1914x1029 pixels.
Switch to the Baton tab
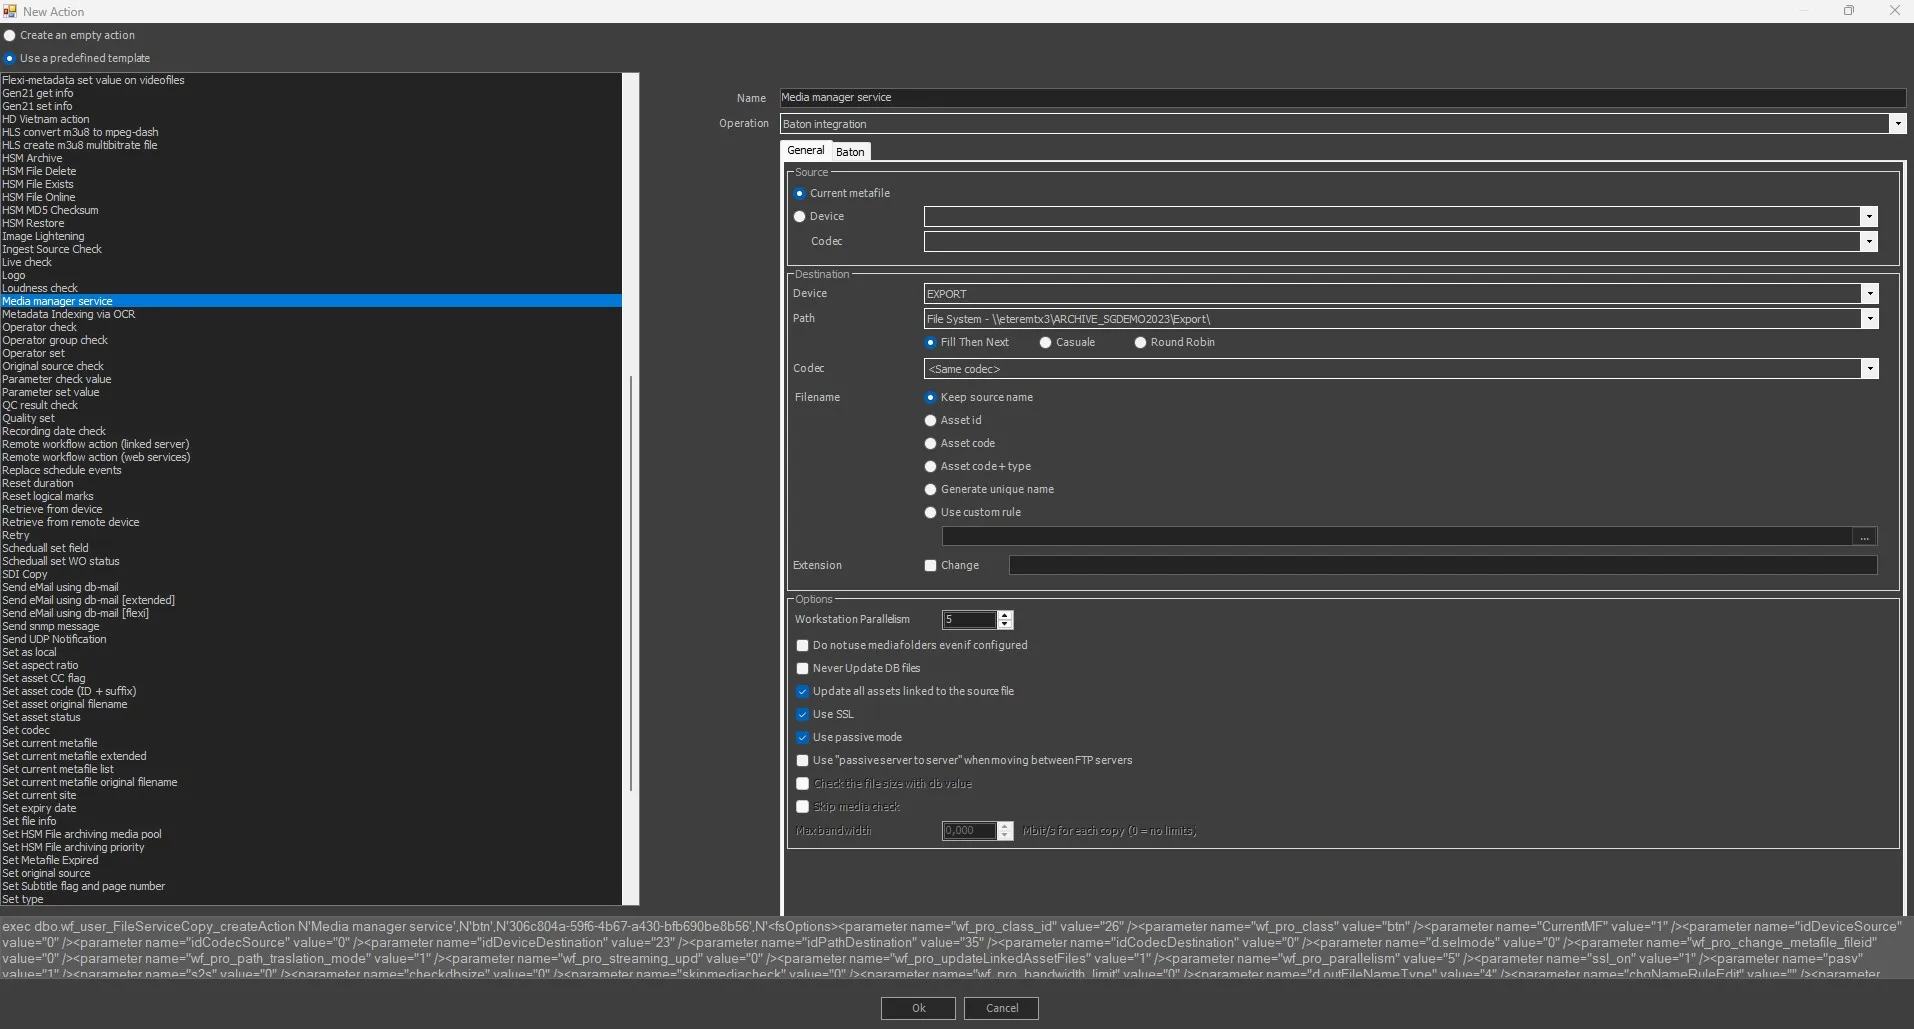[850, 152]
